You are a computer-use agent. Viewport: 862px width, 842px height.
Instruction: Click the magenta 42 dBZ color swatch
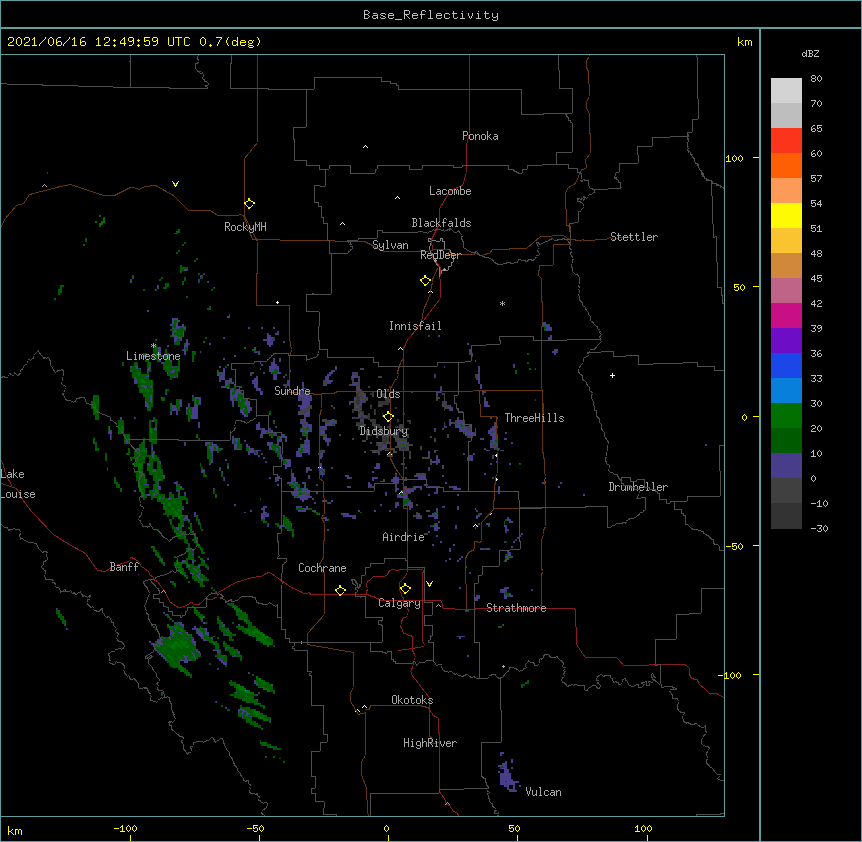786,315
